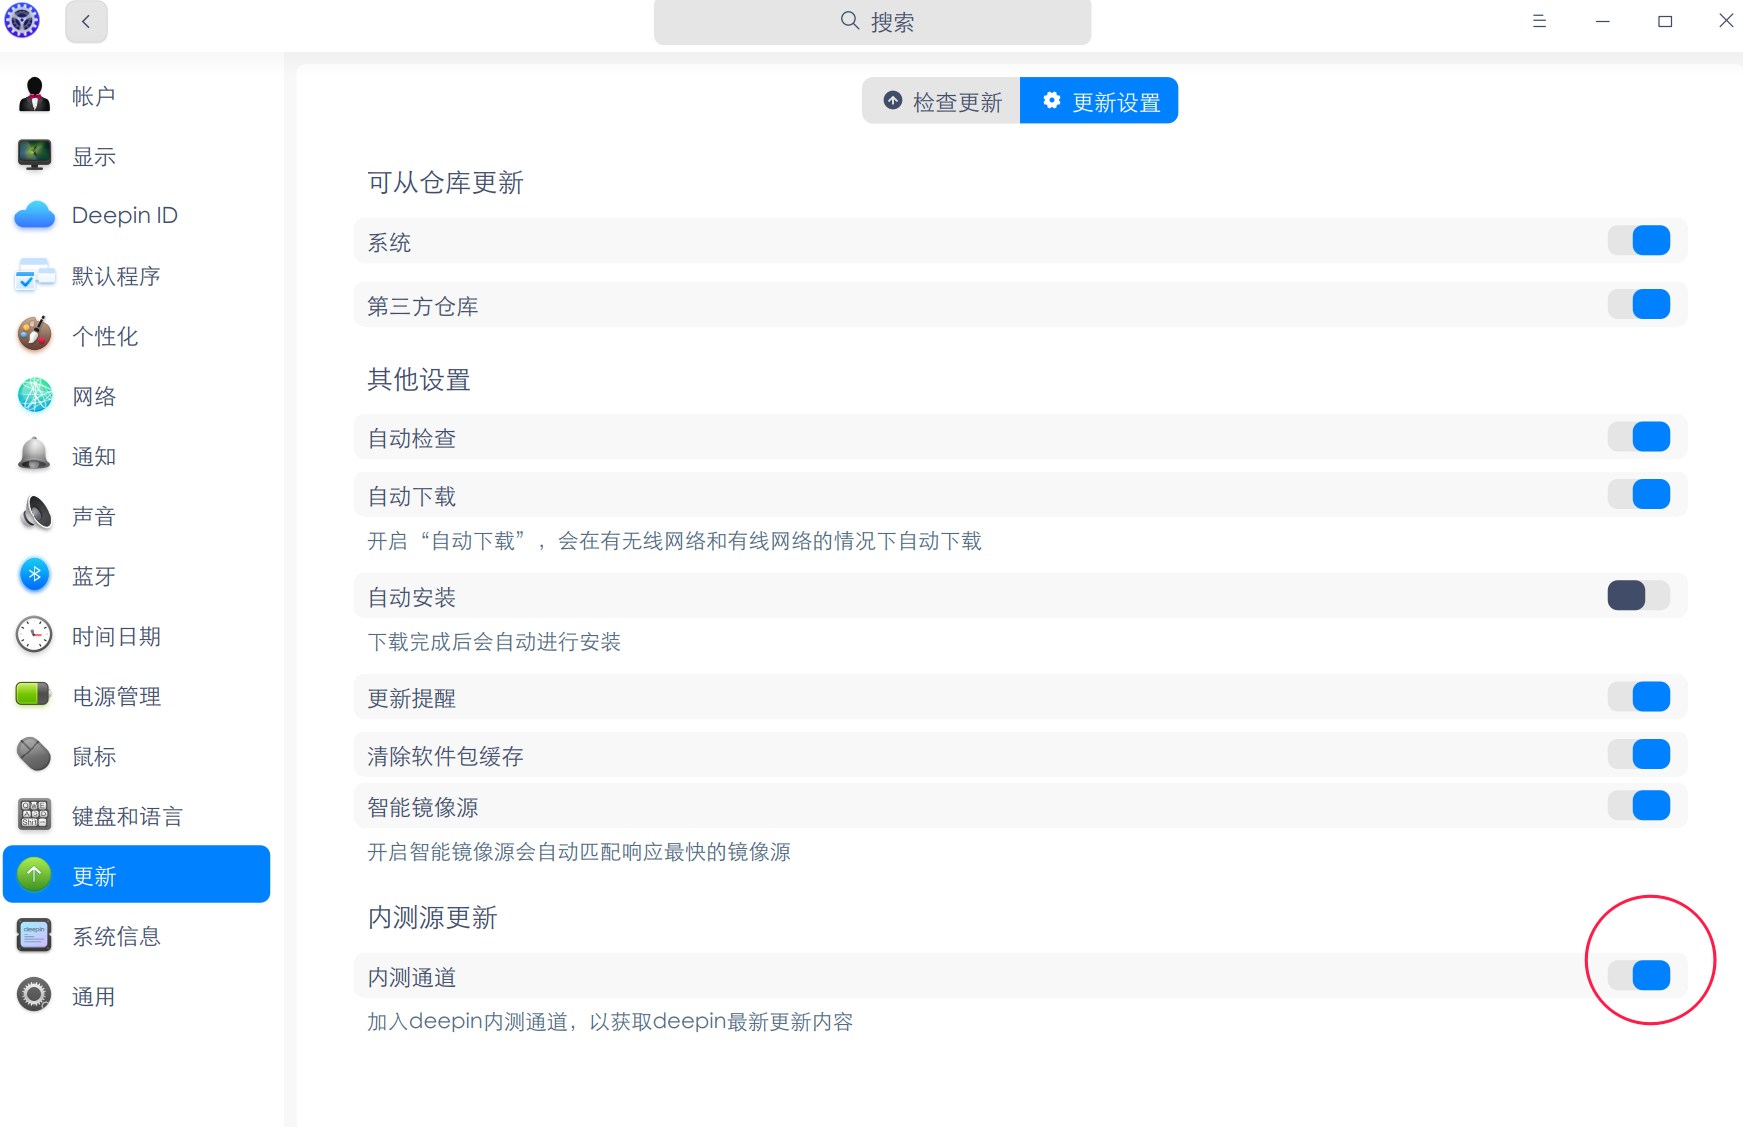Click the 通用 gear icon
This screenshot has height=1127, width=1743.
pos(35,995)
